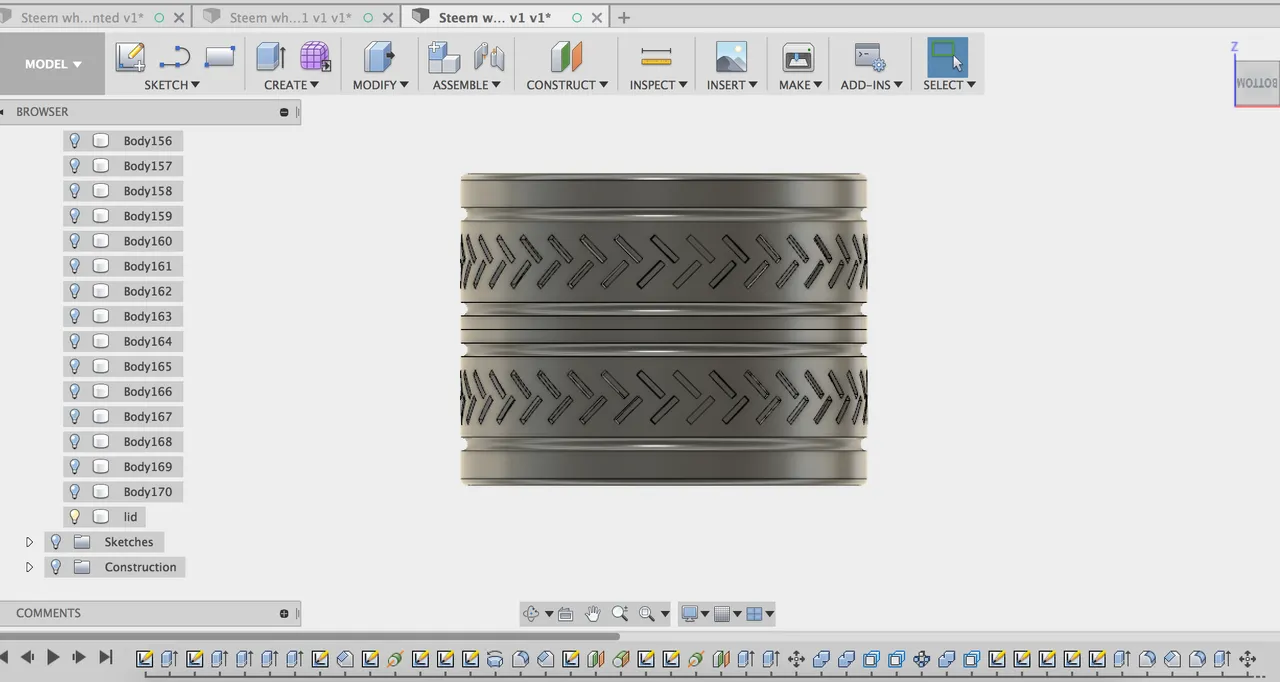The width and height of the screenshot is (1280, 682).
Task: Select Body165 in the browser tree
Action: (148, 366)
